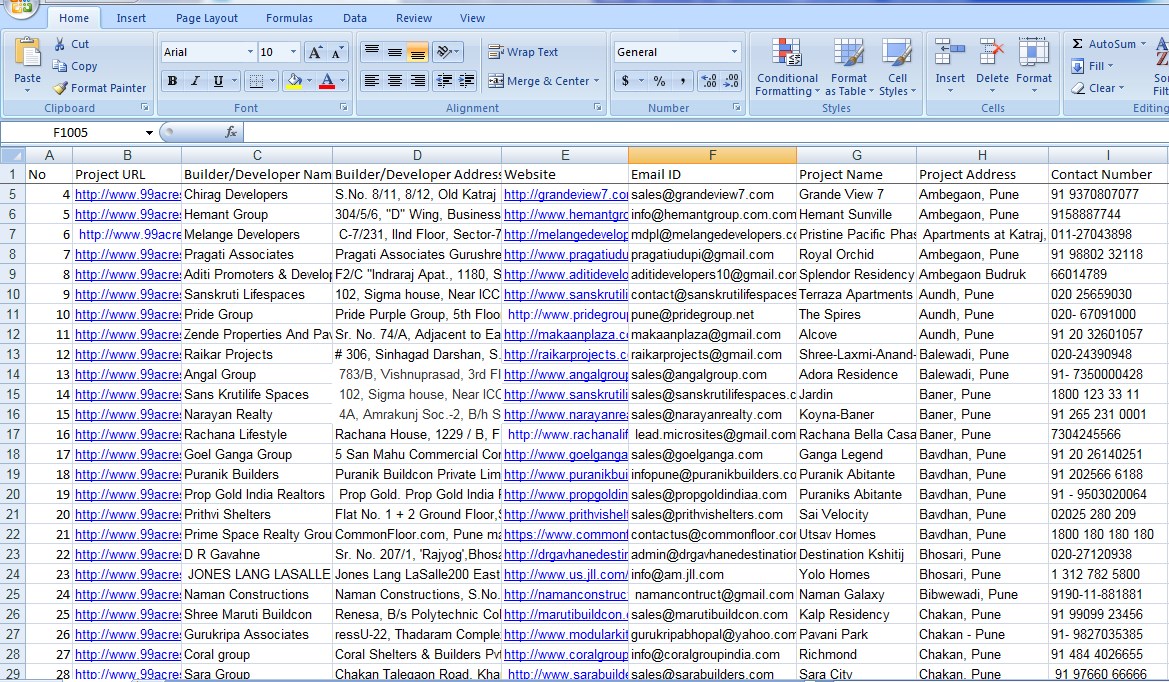Expand the AutoSum dropdown arrow
The image size is (1169, 682).
click(1143, 44)
